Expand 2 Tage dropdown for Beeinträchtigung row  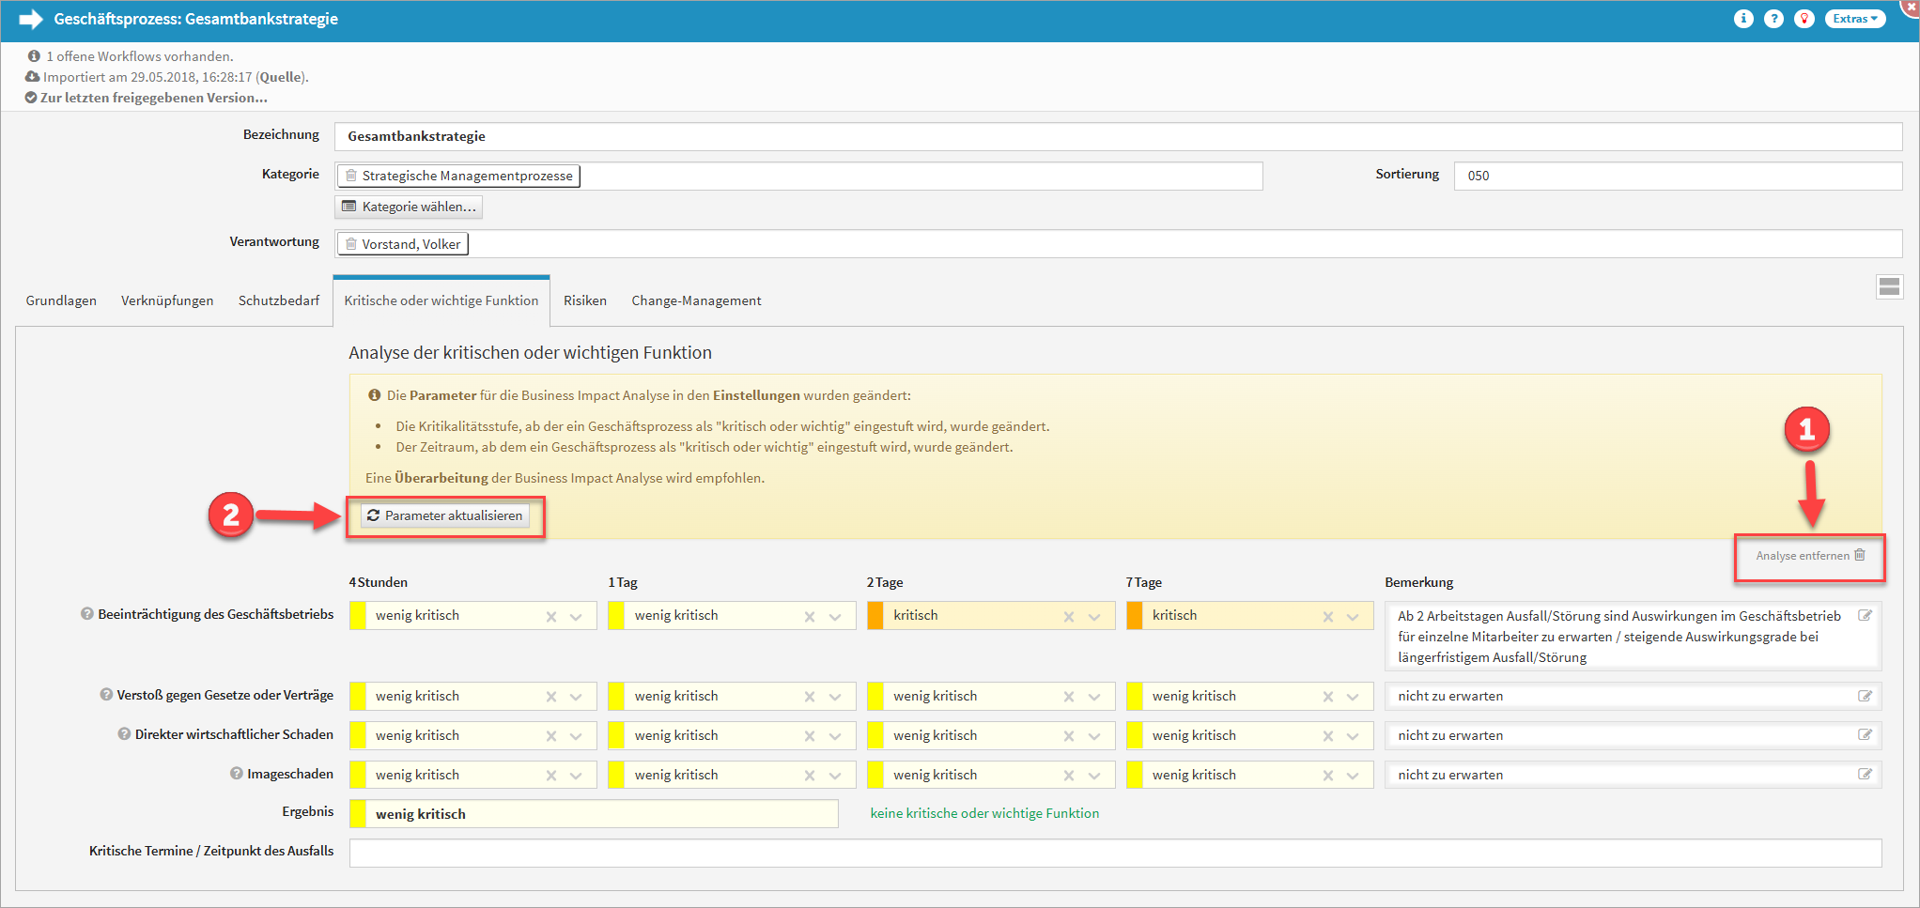[x=1095, y=617]
